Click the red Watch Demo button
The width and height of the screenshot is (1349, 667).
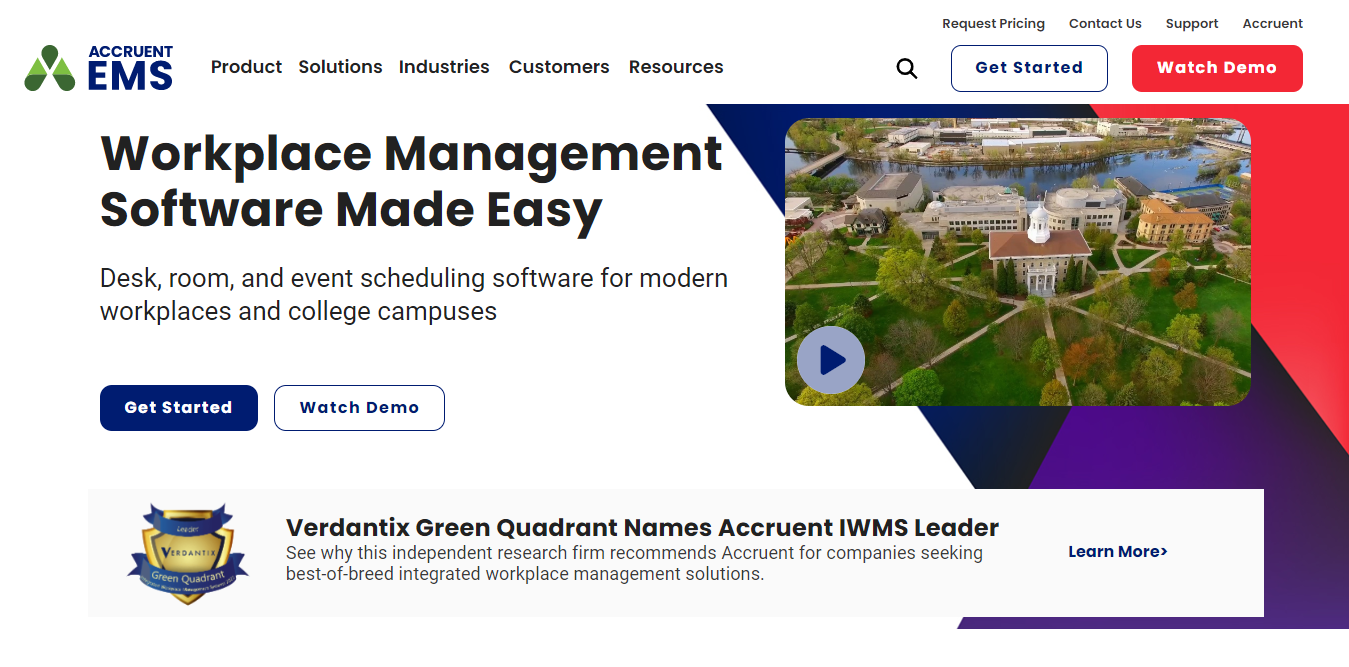[x=1217, y=68]
